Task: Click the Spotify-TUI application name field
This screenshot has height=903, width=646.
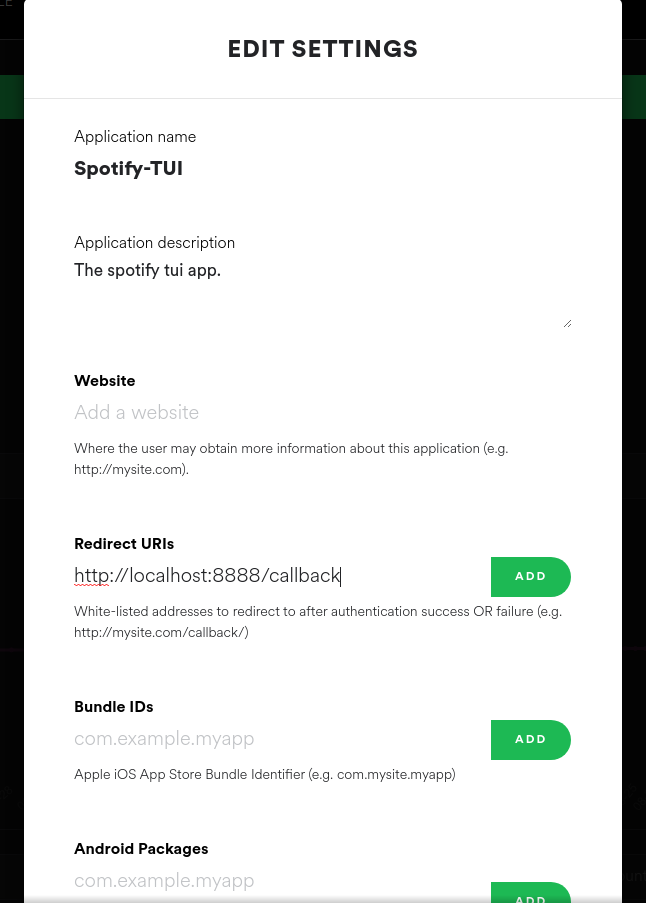Action: [128, 168]
